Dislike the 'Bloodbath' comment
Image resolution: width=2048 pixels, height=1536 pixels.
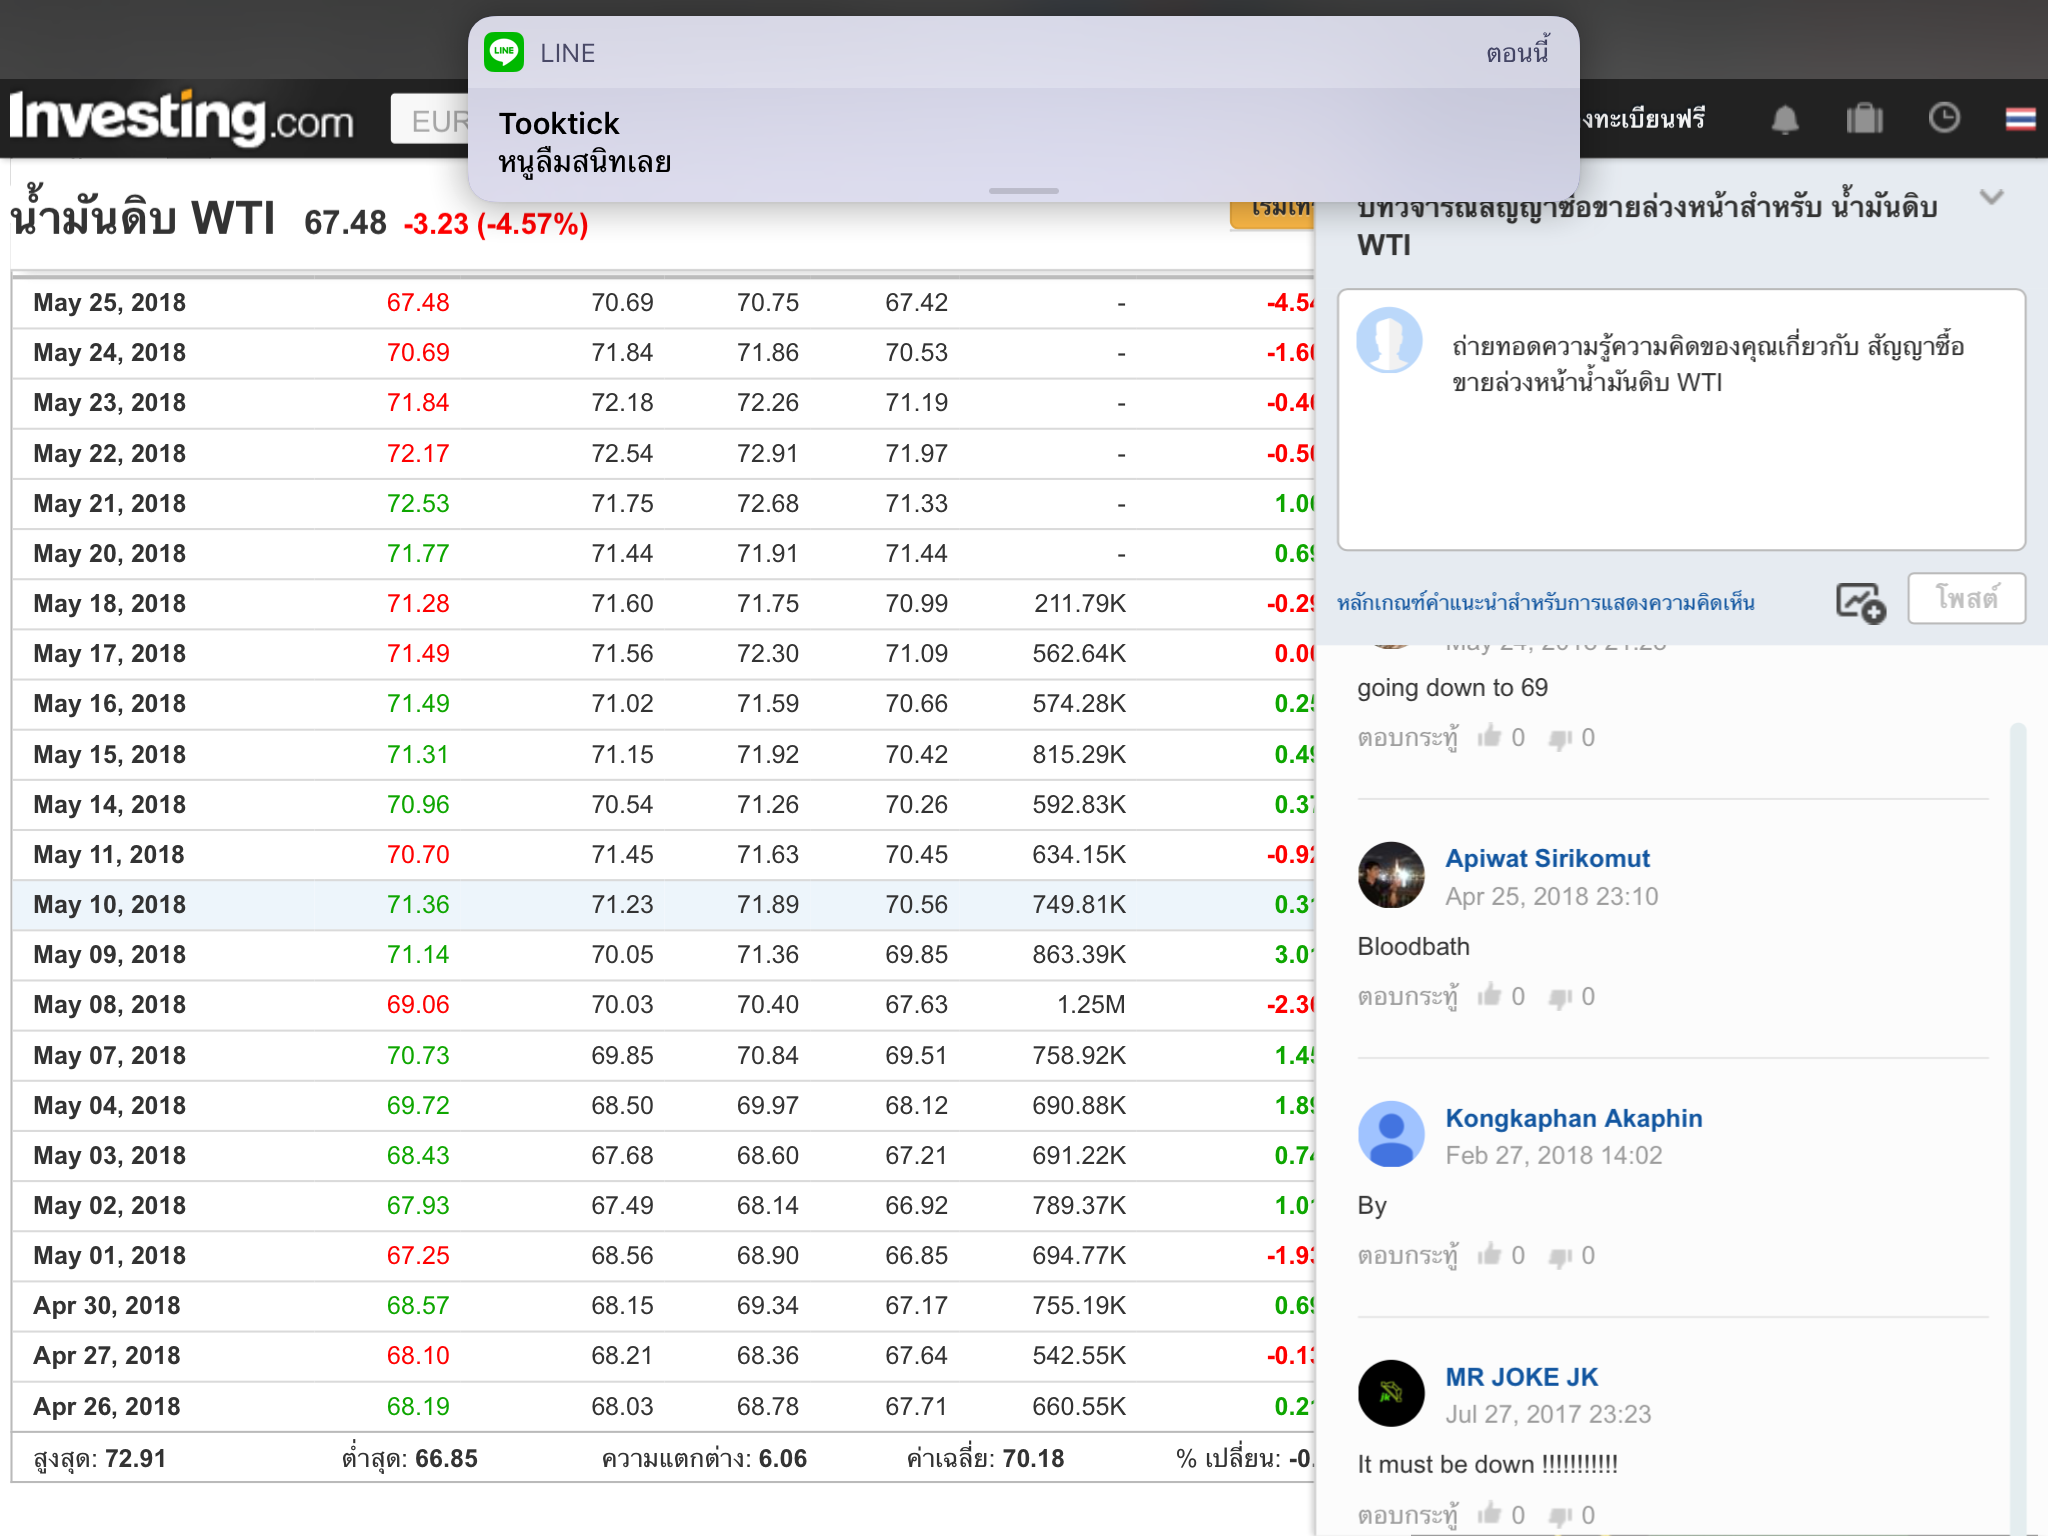pos(1560,997)
